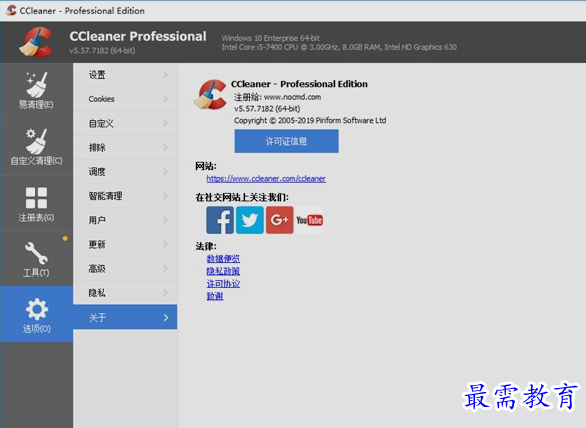Screen dimensions: 586x428
Task: Click the Windows 10 Enterprise 64-bit text
Action: pos(271,38)
